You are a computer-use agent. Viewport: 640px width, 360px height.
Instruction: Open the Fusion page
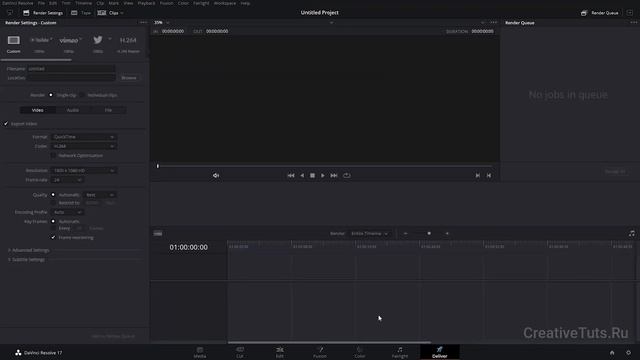point(320,352)
